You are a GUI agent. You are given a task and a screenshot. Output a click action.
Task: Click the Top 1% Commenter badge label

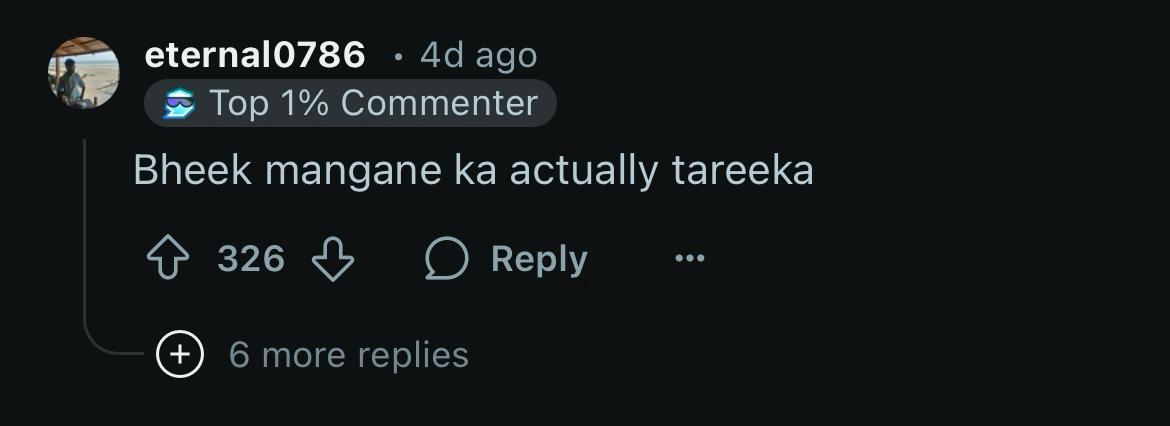[350, 103]
